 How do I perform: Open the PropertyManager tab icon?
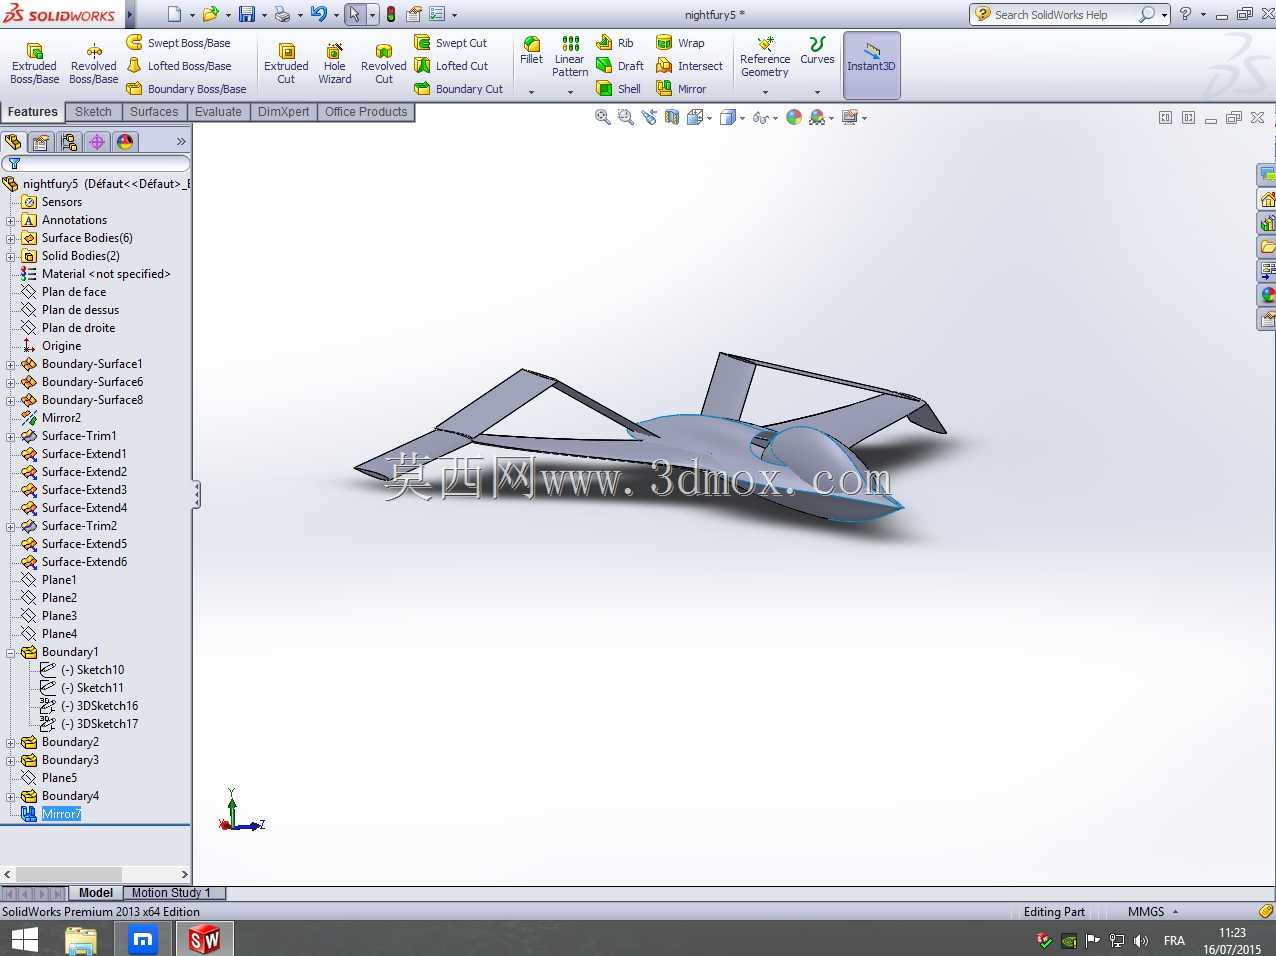click(x=41, y=142)
